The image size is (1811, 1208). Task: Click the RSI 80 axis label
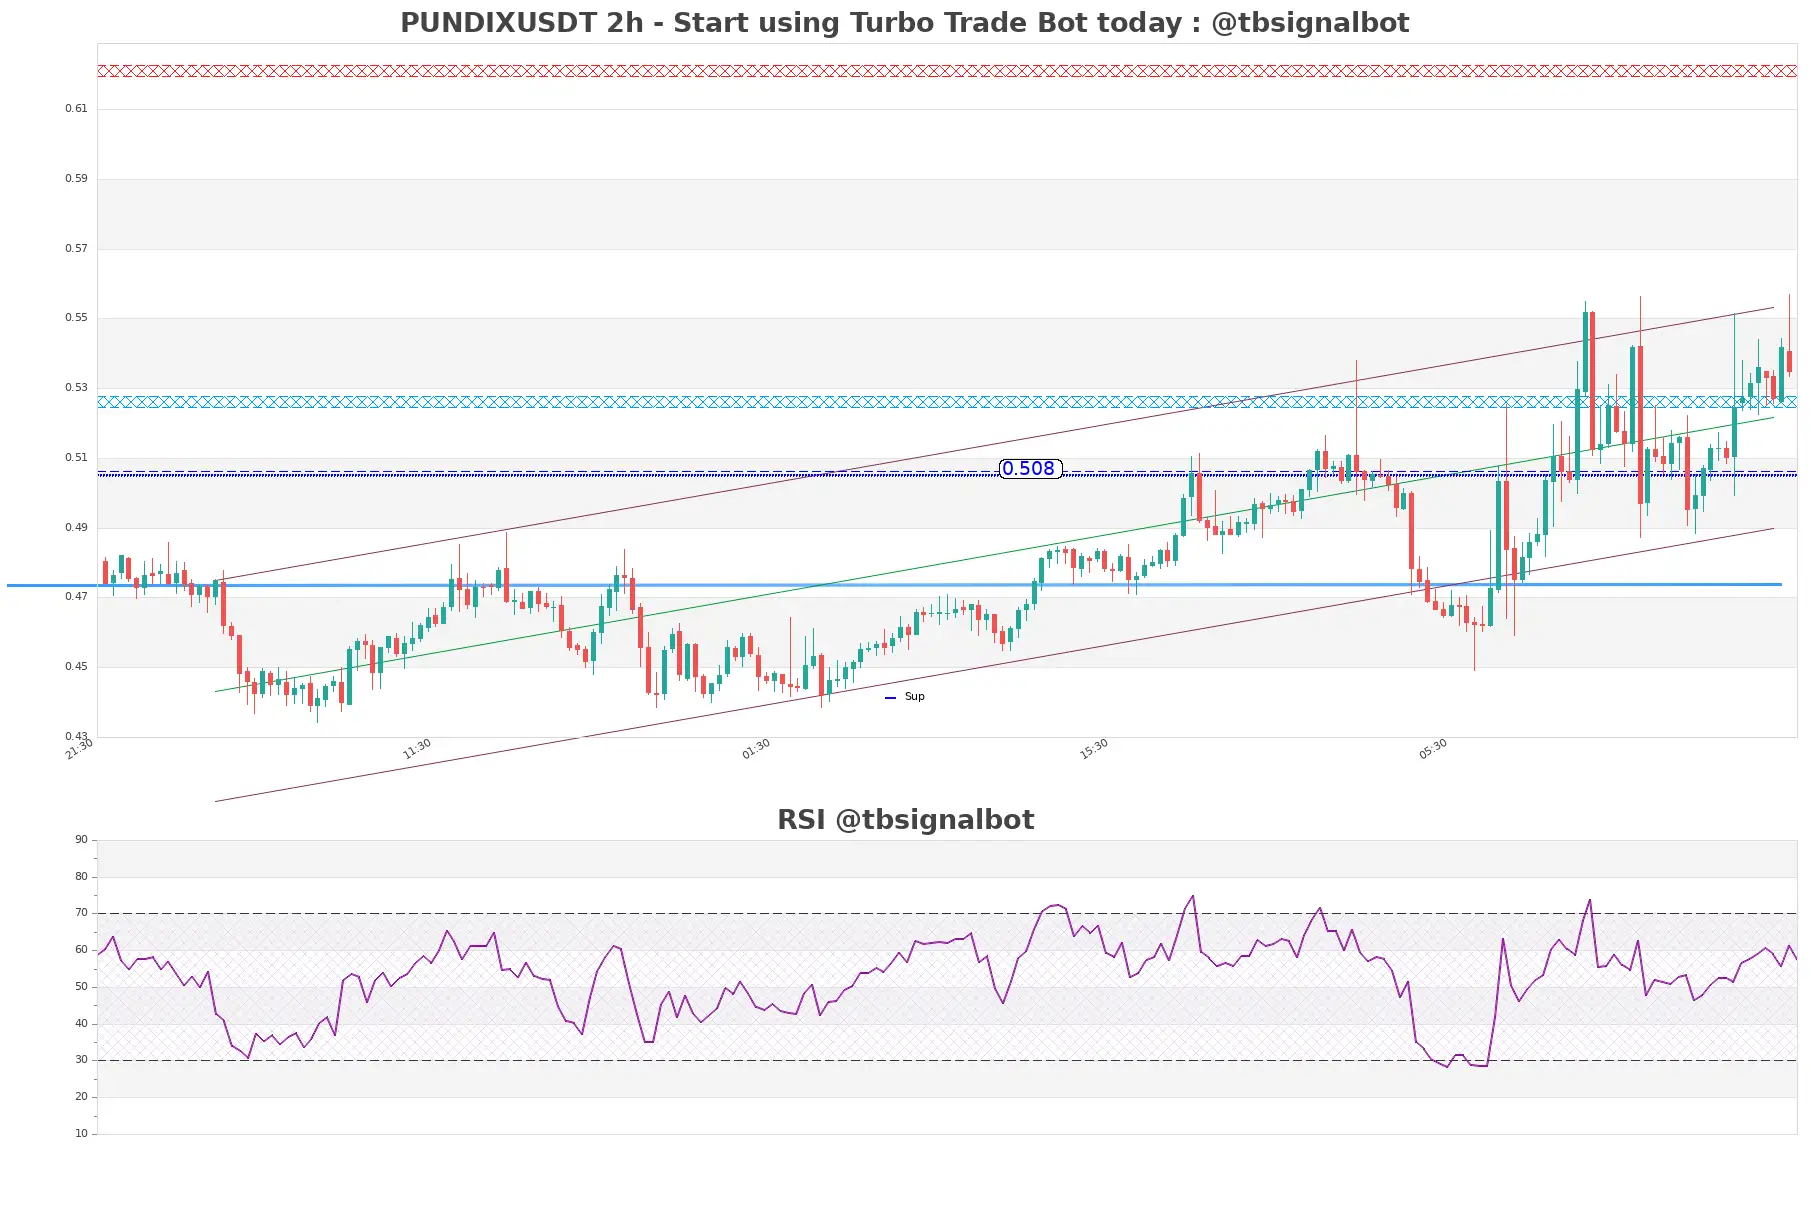click(x=81, y=877)
